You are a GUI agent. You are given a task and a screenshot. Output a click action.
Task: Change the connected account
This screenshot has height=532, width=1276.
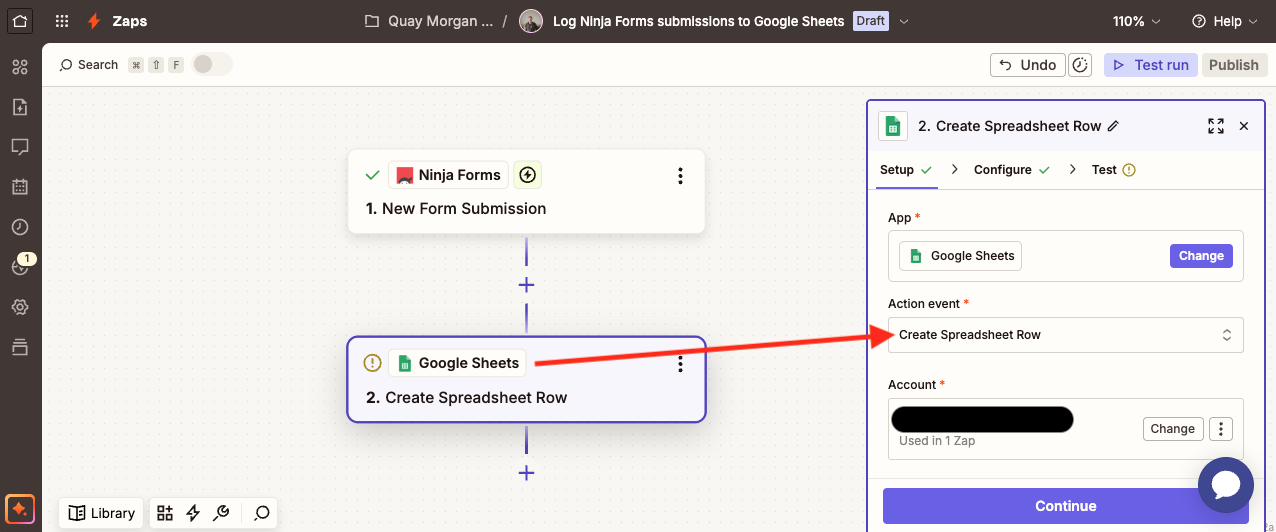click(x=1172, y=429)
